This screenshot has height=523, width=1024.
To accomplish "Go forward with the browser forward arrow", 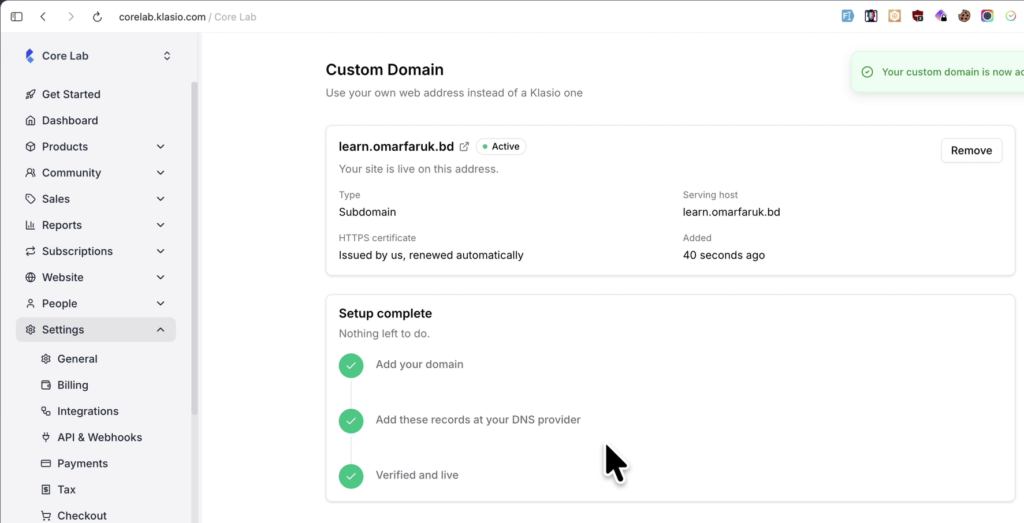I will tap(71, 17).
